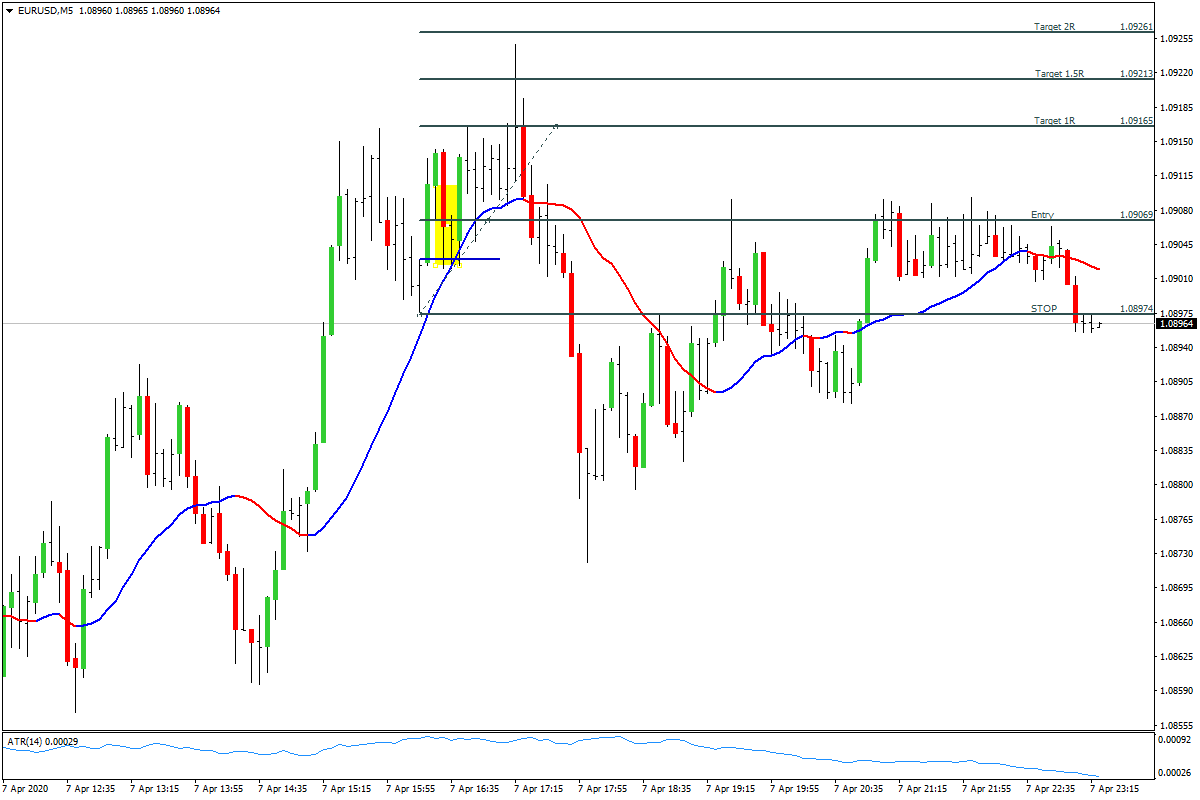Click the 7 Apr 22:35 time label
Image resolution: width=1200 pixels, height=800 pixels.
pyautogui.click(x=1052, y=789)
